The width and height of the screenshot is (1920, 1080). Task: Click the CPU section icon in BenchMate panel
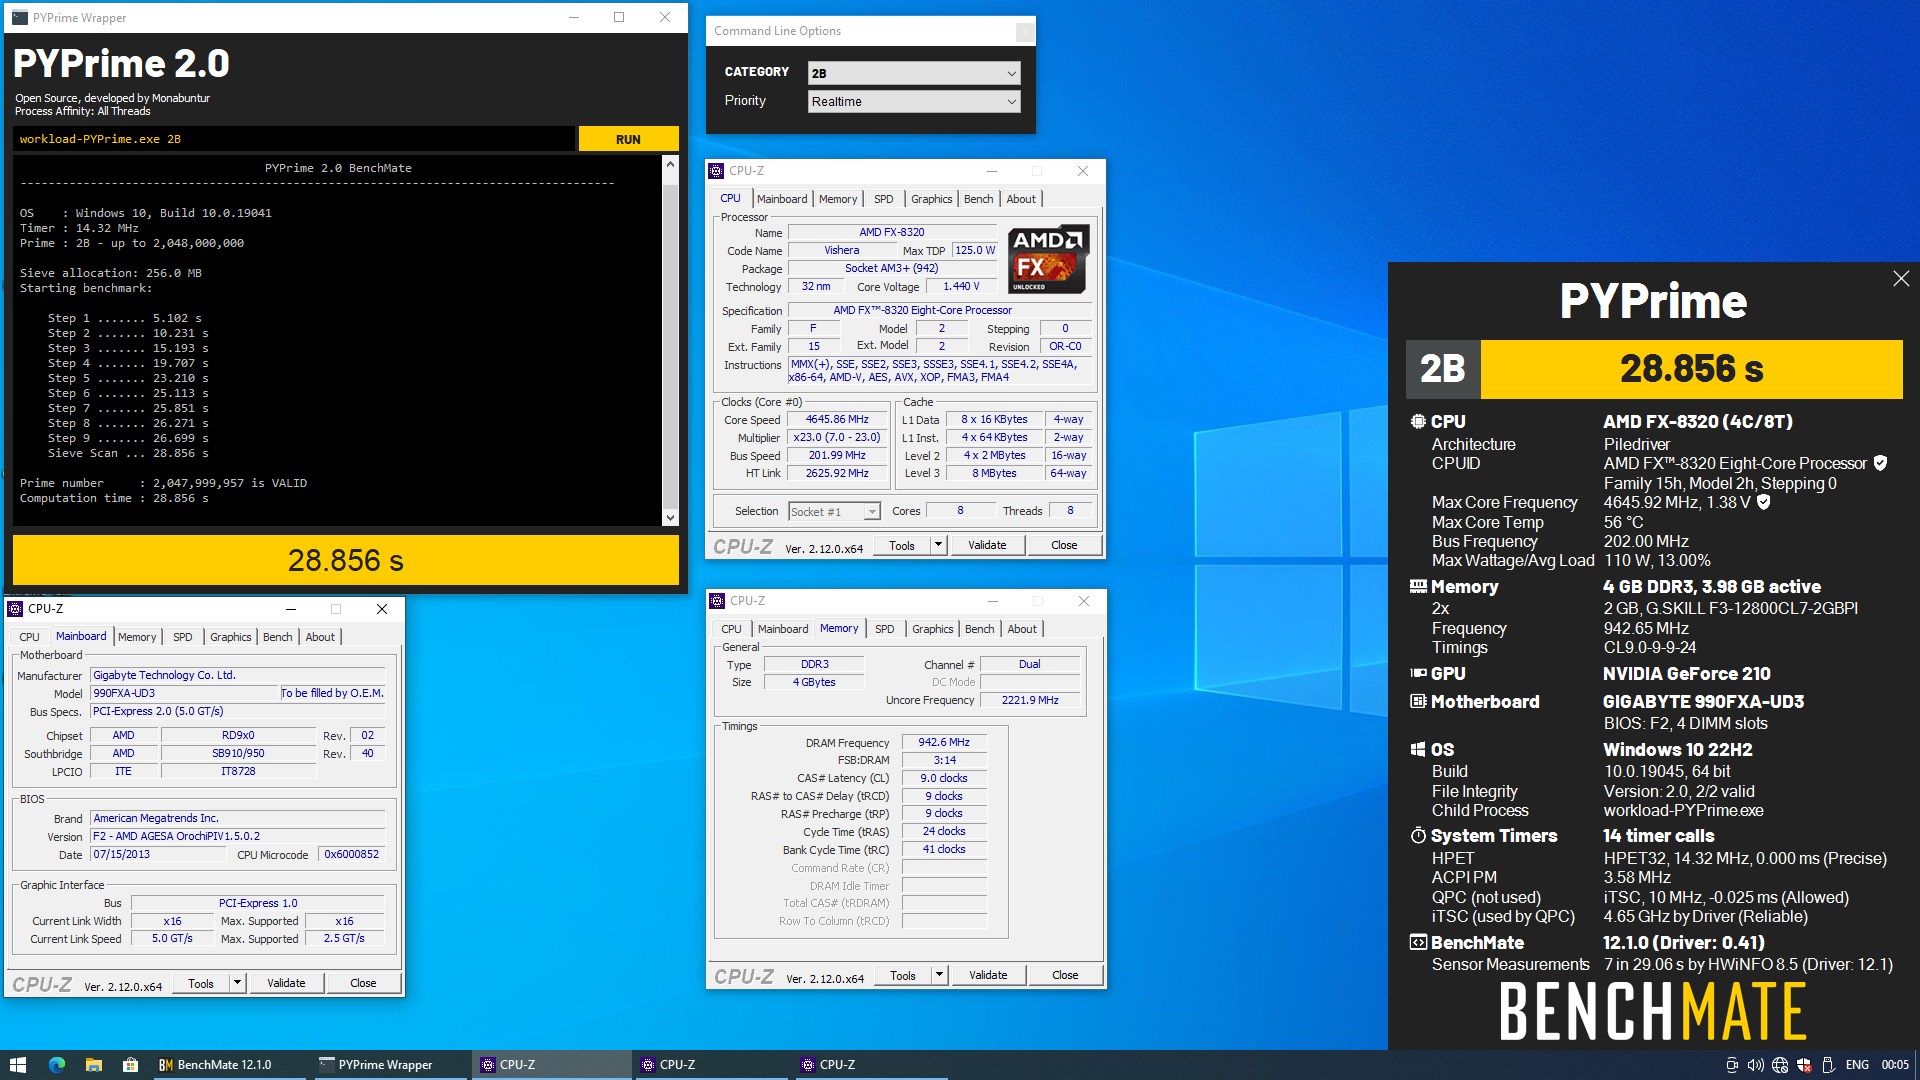coord(1418,422)
